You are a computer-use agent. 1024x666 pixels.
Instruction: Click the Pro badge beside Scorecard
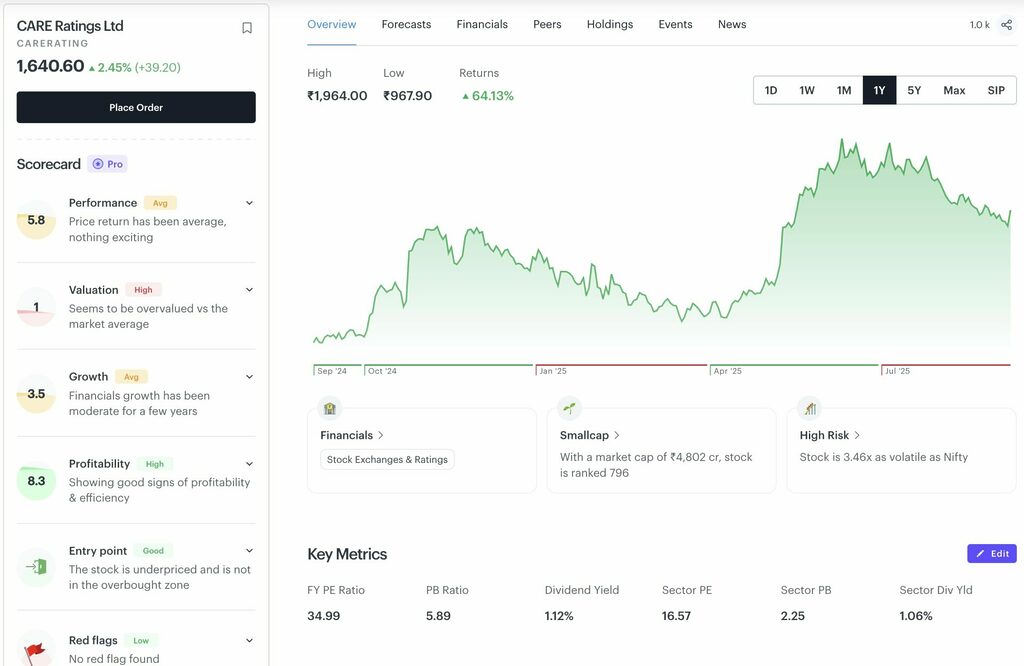pyautogui.click(x=108, y=164)
